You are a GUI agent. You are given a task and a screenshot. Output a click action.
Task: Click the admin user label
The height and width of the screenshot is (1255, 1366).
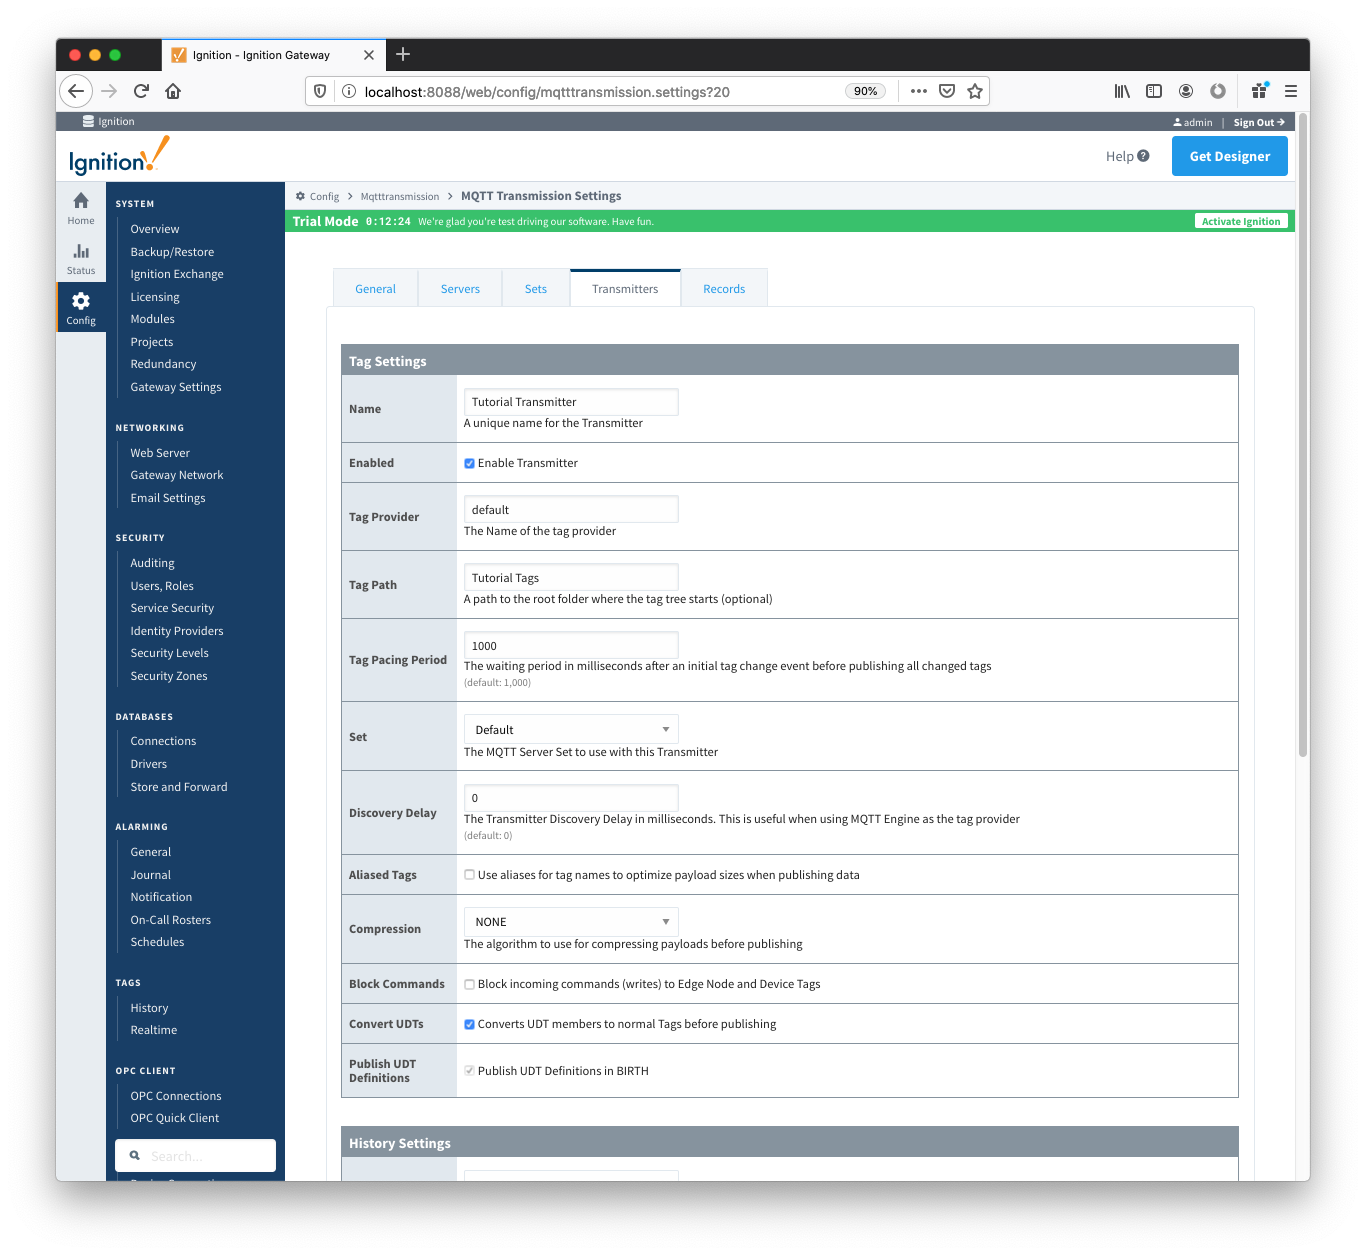pyautogui.click(x=1193, y=122)
